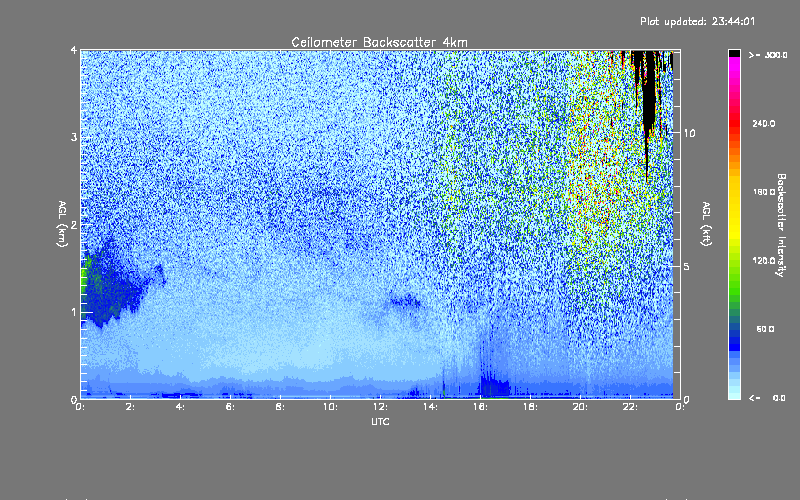Image resolution: width=800 pixels, height=500 pixels.
Task: Click the '60.0' colorbar value
Action: [765, 329]
